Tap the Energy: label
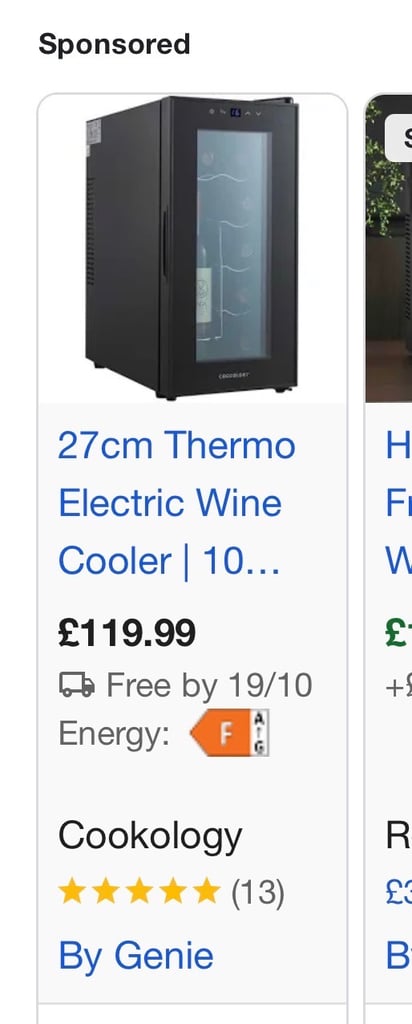Screen dimensions: 412x1024 click(x=114, y=734)
